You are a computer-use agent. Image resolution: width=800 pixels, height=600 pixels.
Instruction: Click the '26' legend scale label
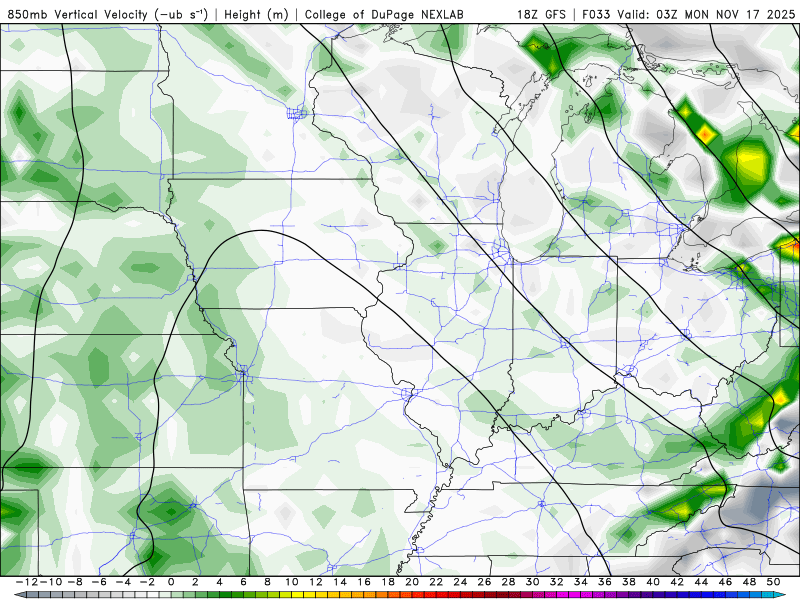point(484,582)
